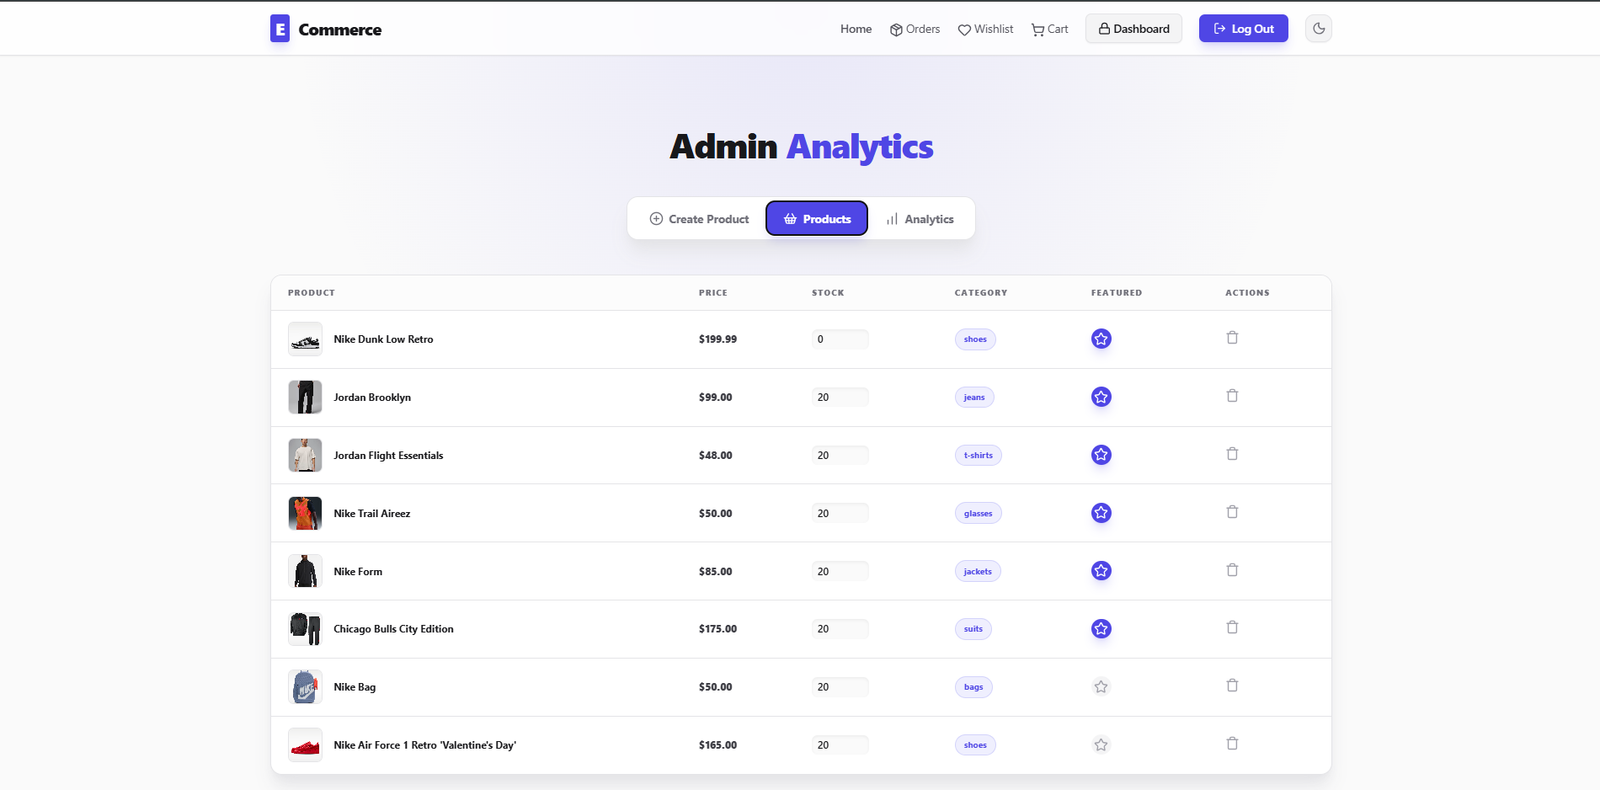Viewport: 1600px width, 790px height.
Task: Click the Home navigation link
Action: pos(856,29)
